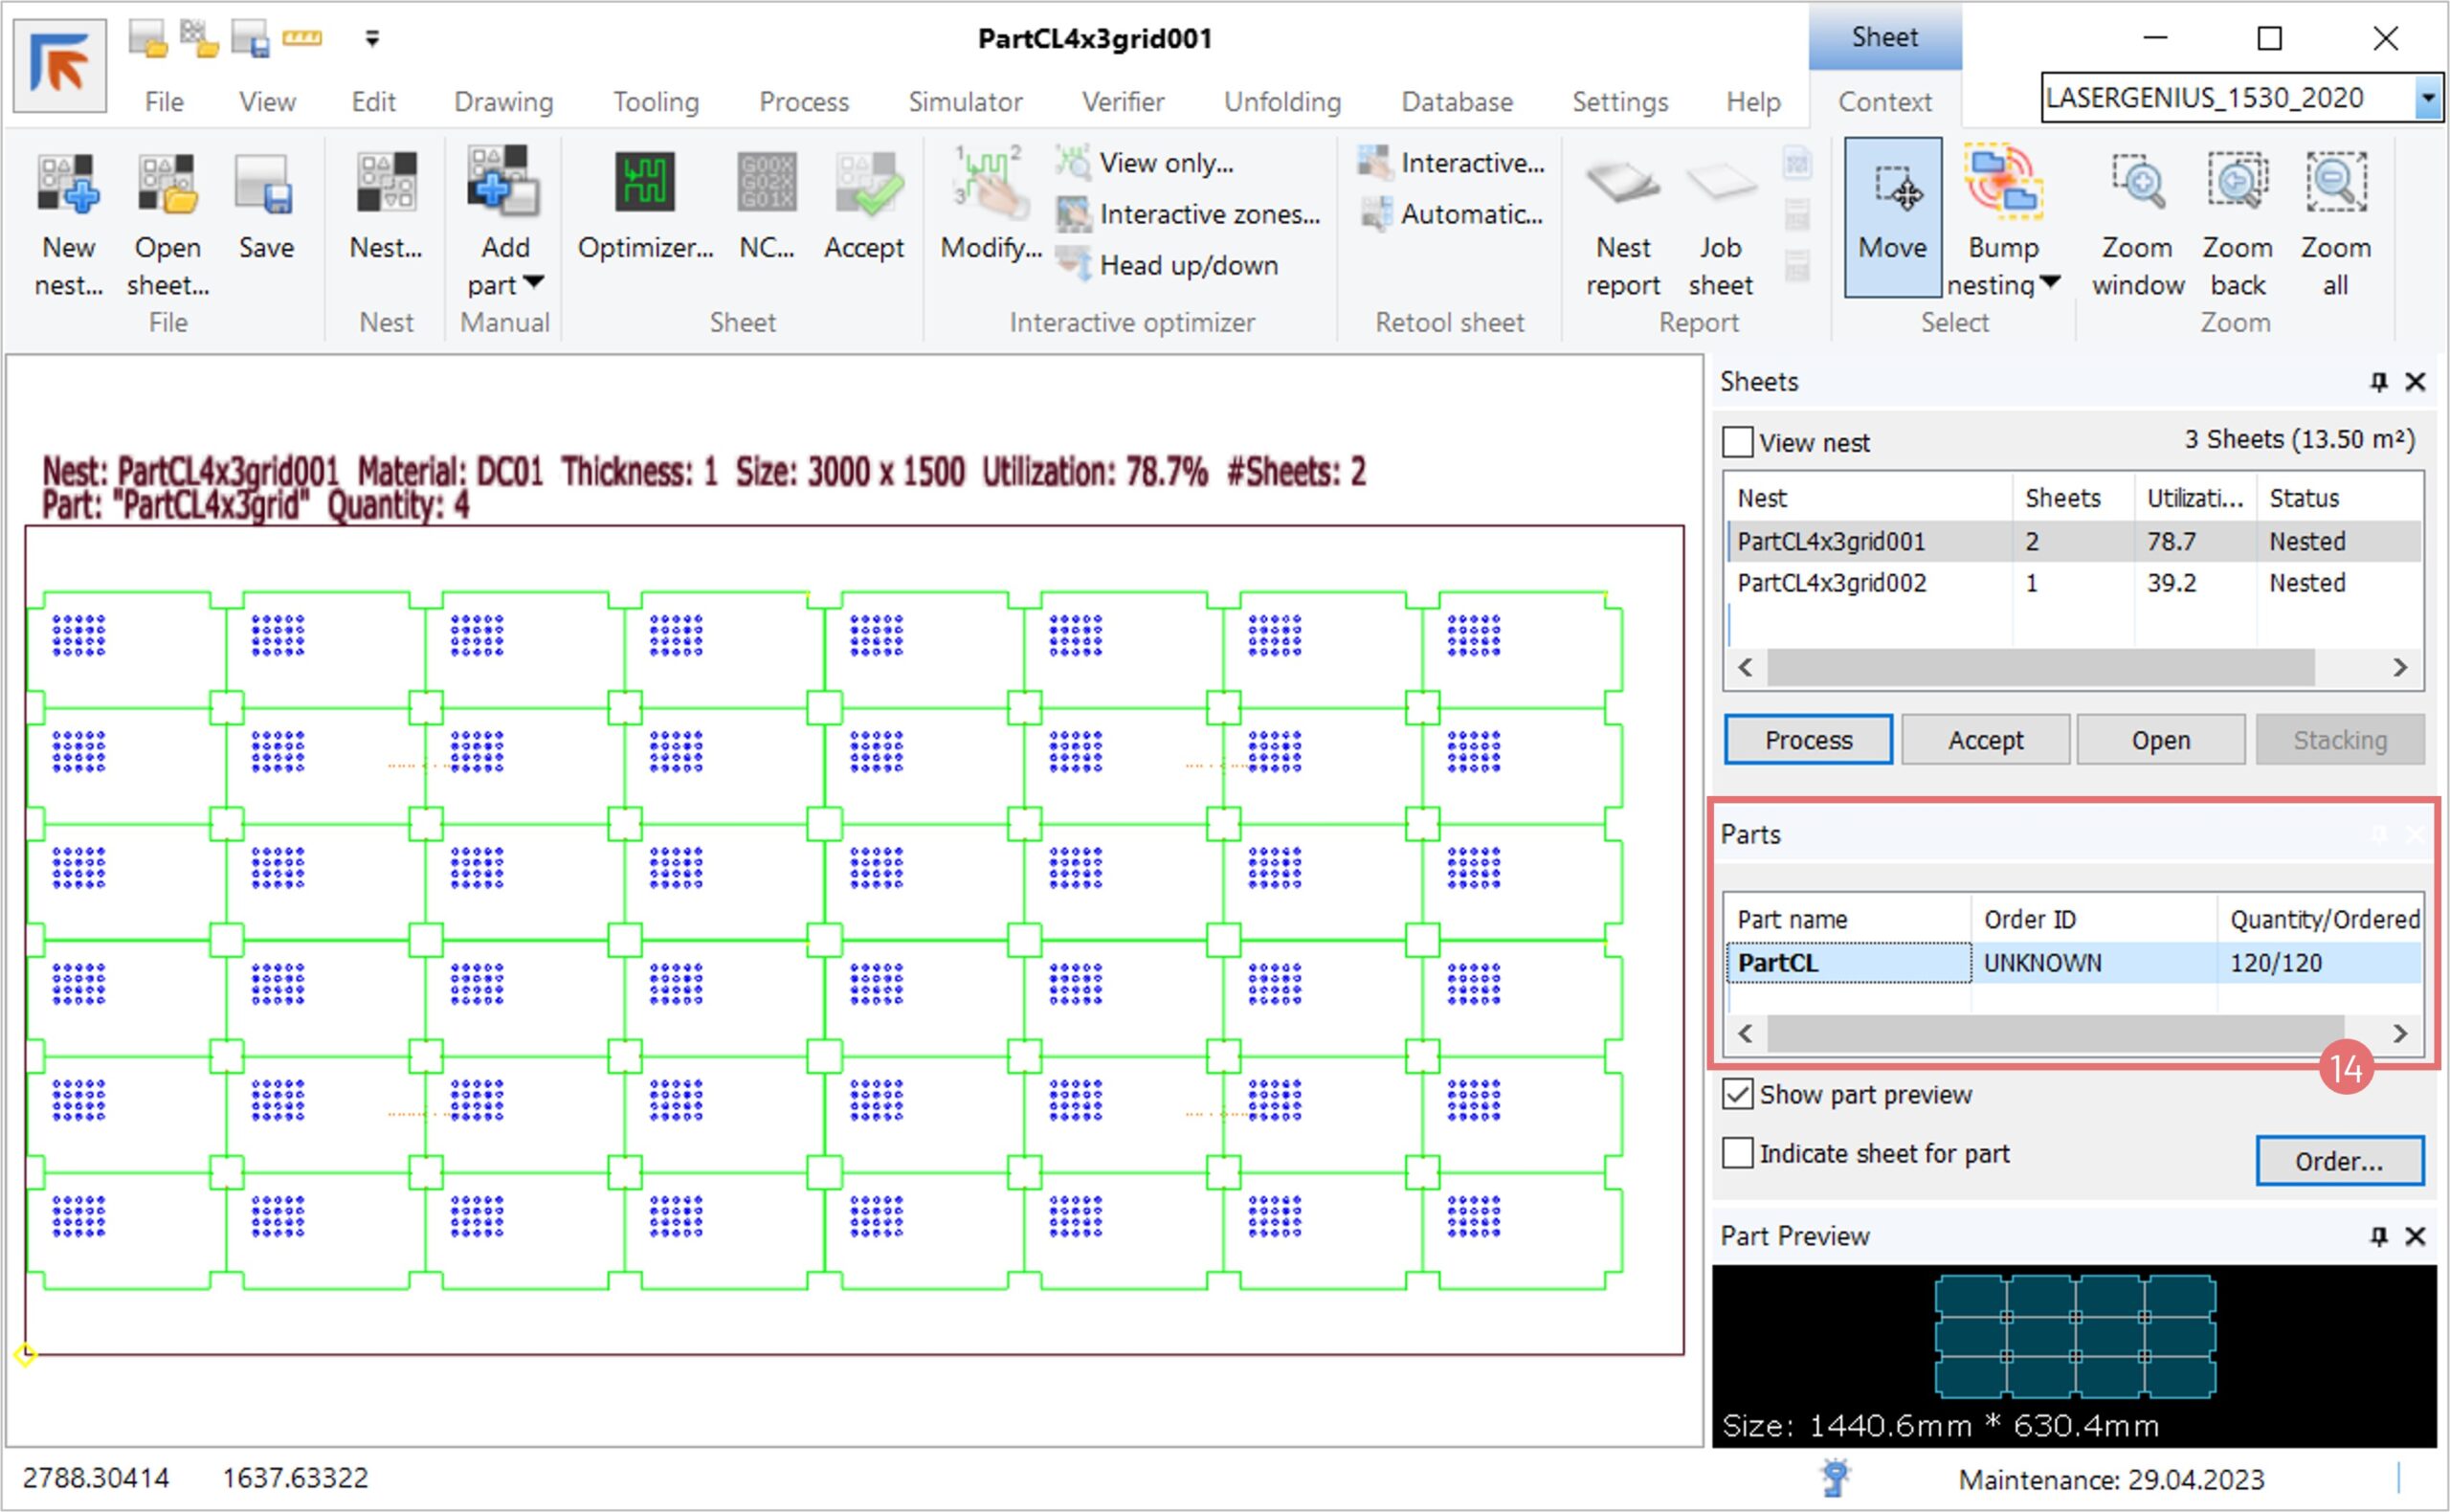
Task: Click the Order... button
Action: pyautogui.click(x=2338, y=1161)
